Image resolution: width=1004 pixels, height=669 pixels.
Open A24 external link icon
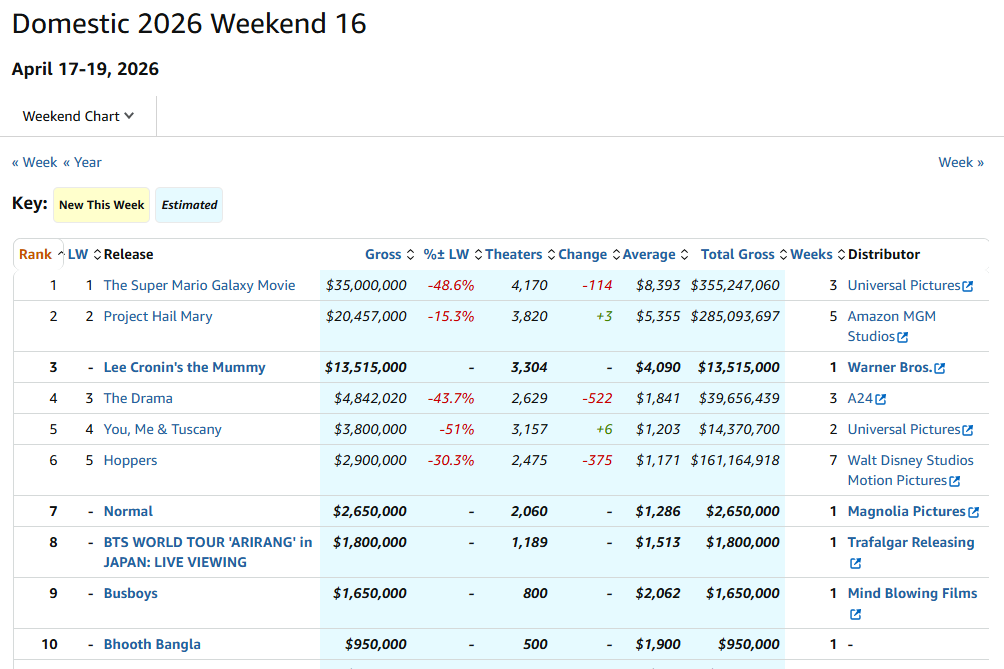pos(881,399)
